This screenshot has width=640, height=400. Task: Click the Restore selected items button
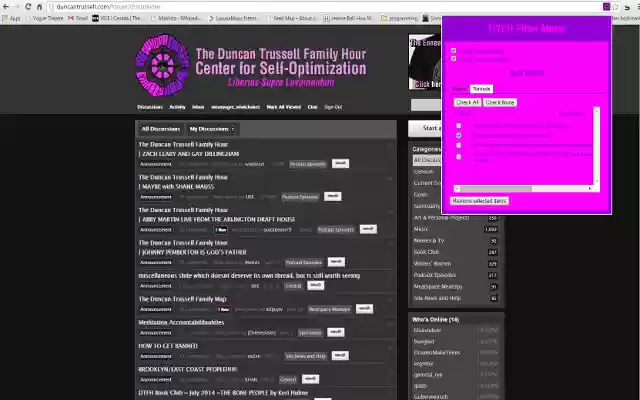coord(479,201)
